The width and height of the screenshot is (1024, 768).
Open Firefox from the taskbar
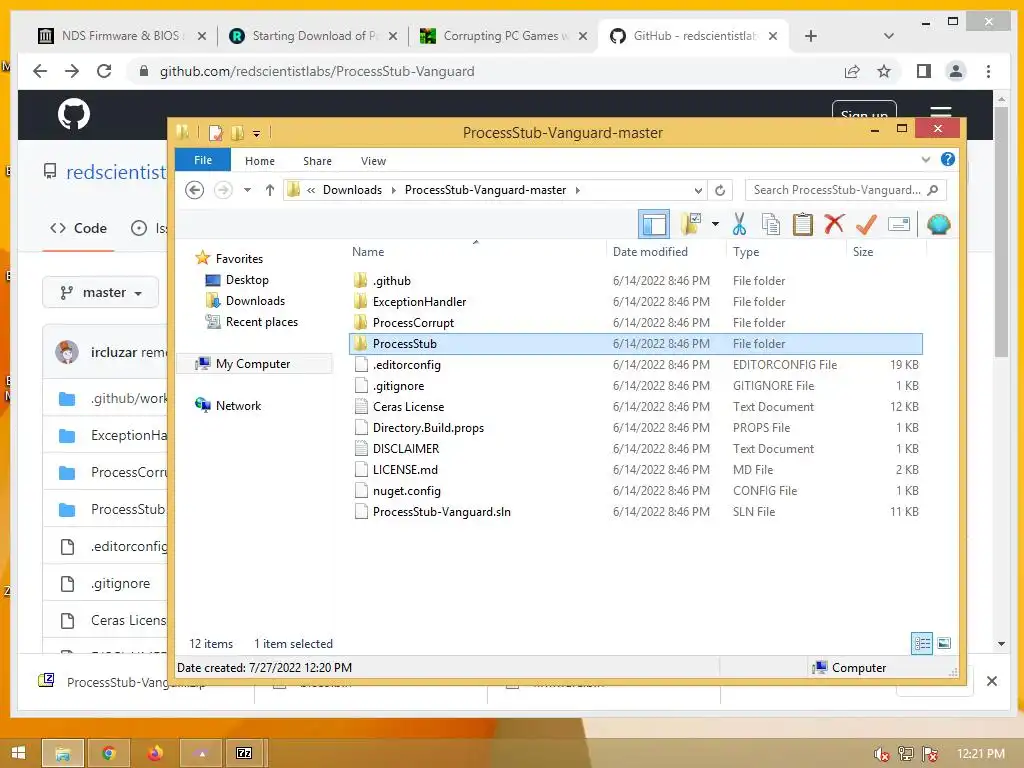pyautogui.click(x=155, y=753)
